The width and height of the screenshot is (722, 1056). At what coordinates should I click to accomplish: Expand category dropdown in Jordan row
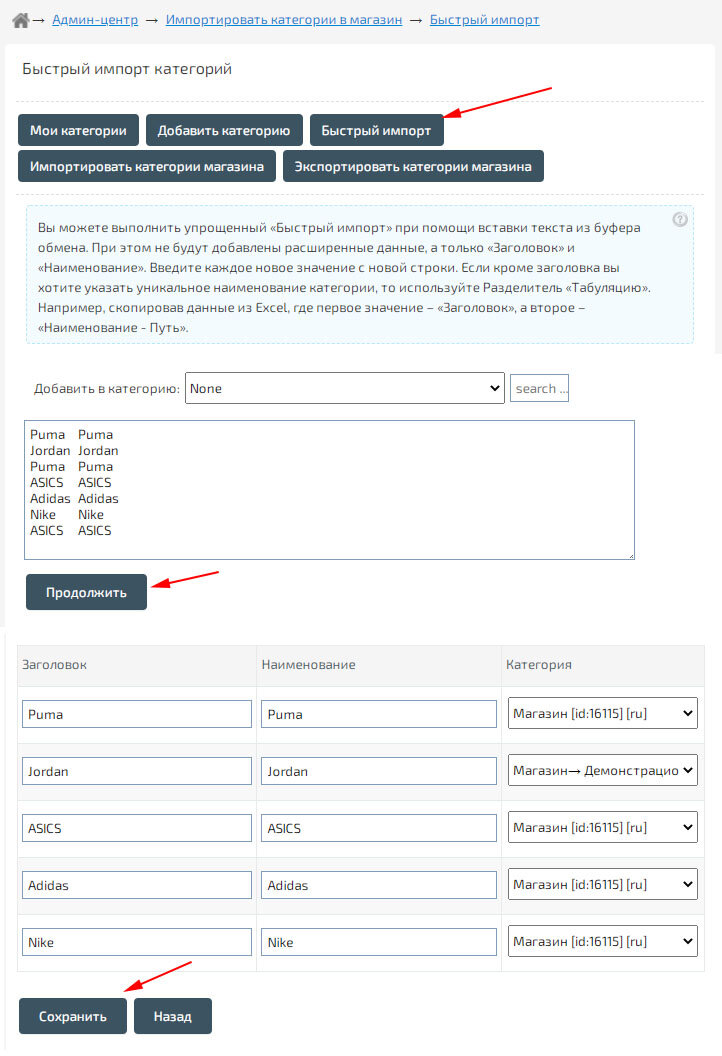point(602,771)
